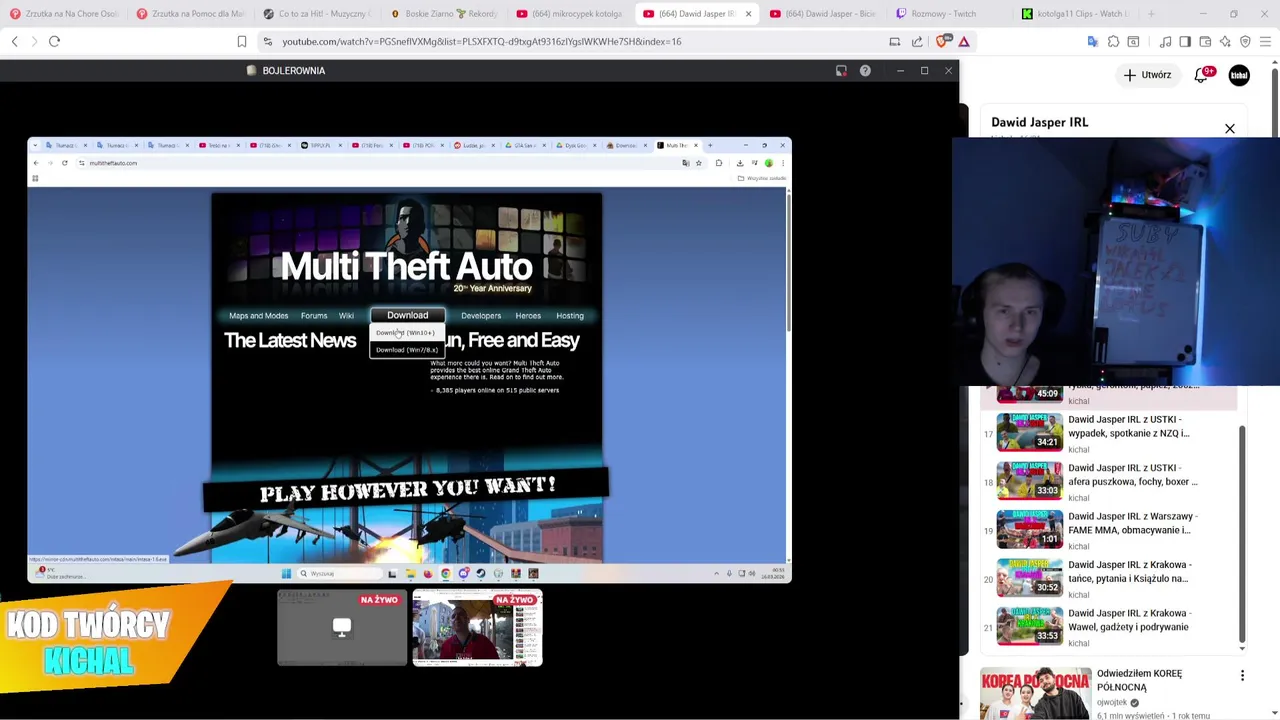1280x720 pixels.
Task: Open YouTube notifications bell
Action: 1202,75
